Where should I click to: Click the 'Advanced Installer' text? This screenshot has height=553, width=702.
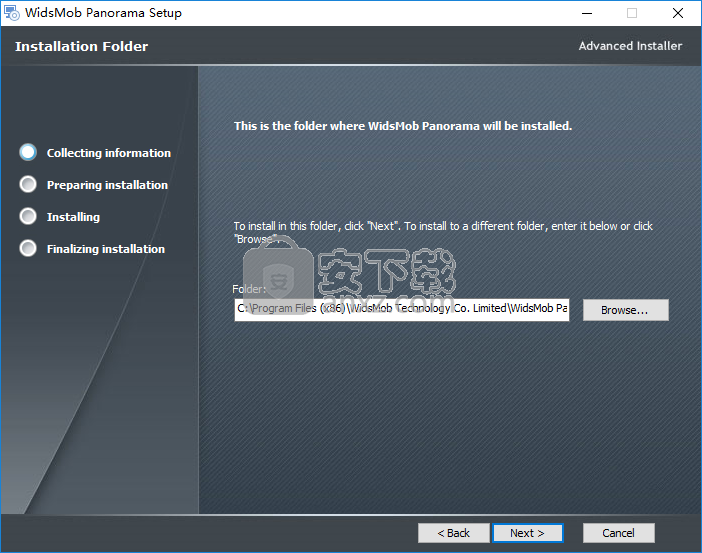point(630,46)
